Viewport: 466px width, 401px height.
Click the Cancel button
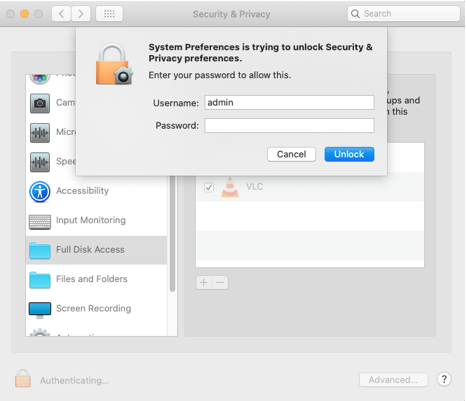point(291,154)
